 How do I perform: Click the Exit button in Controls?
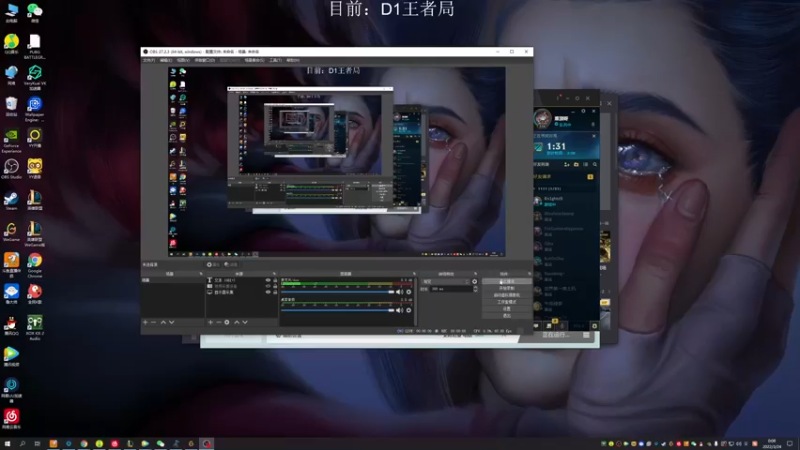(507, 316)
